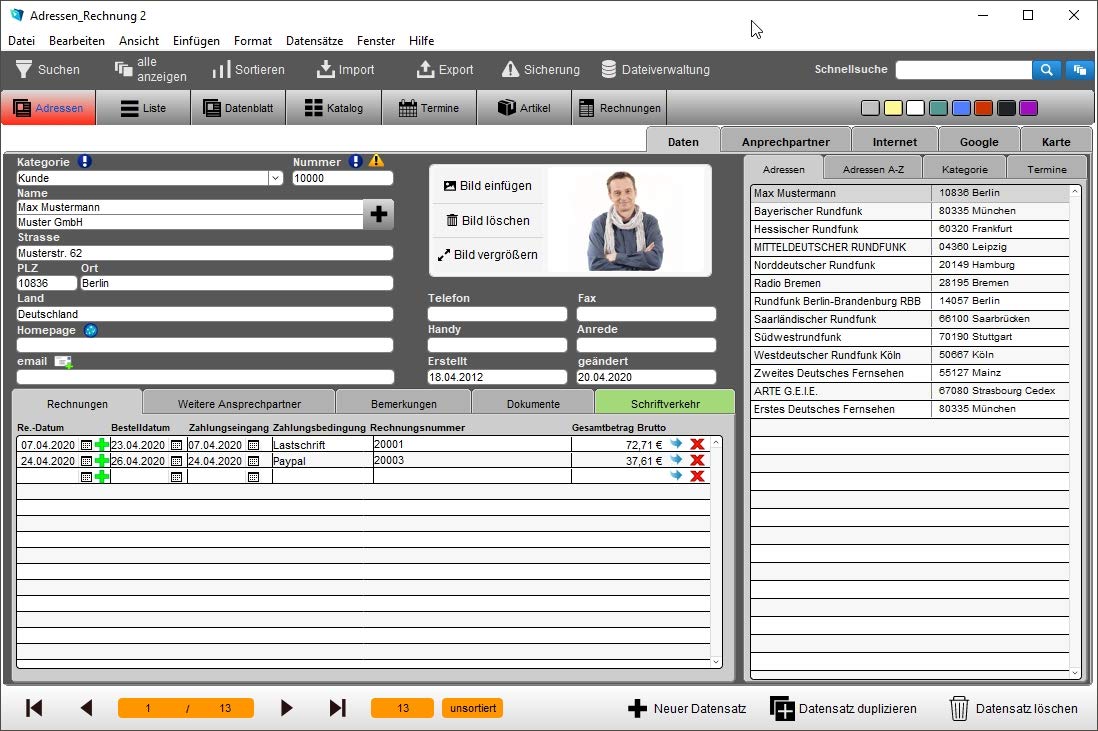Open the Datensätze menu
1098x731 pixels.
314,41
